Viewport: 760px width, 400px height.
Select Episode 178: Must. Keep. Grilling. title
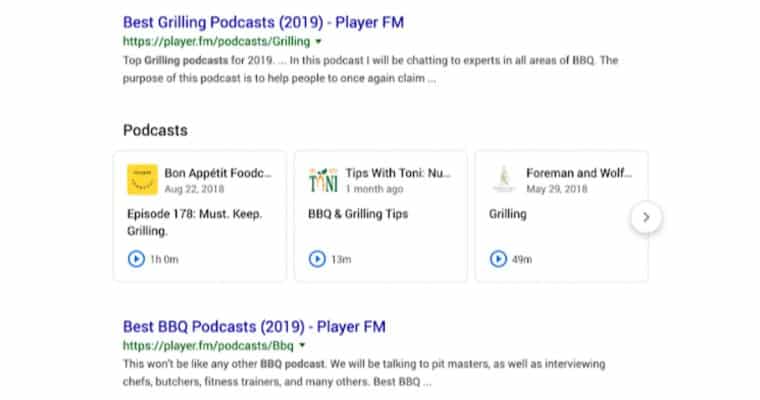point(194,222)
